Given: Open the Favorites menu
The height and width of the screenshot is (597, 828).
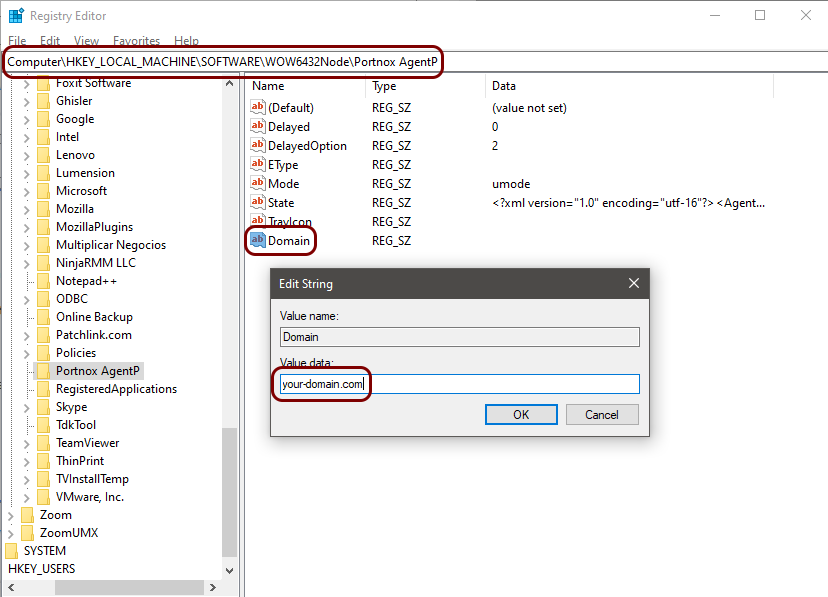Looking at the screenshot, I should (136, 41).
